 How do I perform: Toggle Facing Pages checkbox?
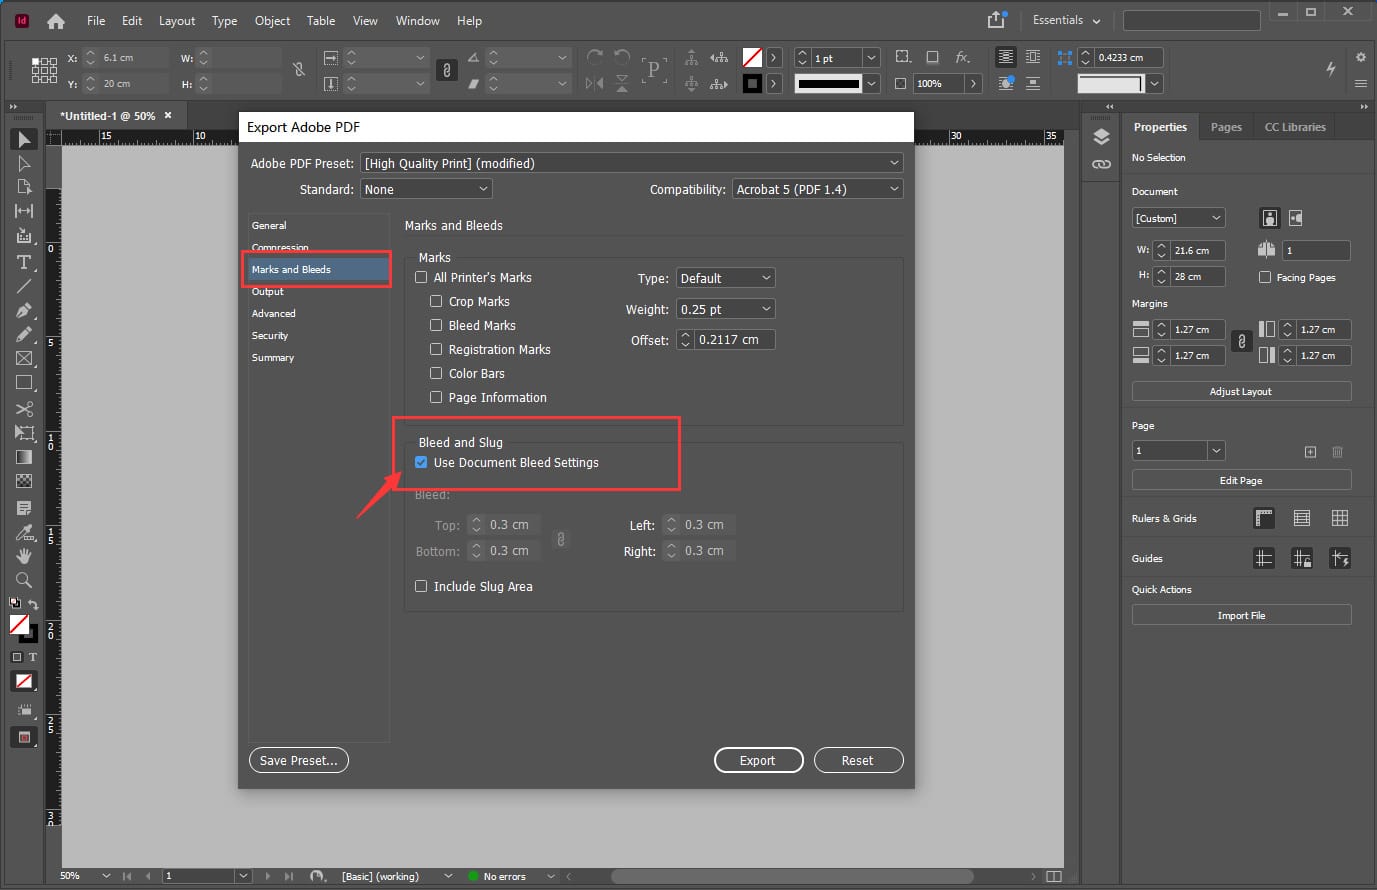click(x=1265, y=277)
